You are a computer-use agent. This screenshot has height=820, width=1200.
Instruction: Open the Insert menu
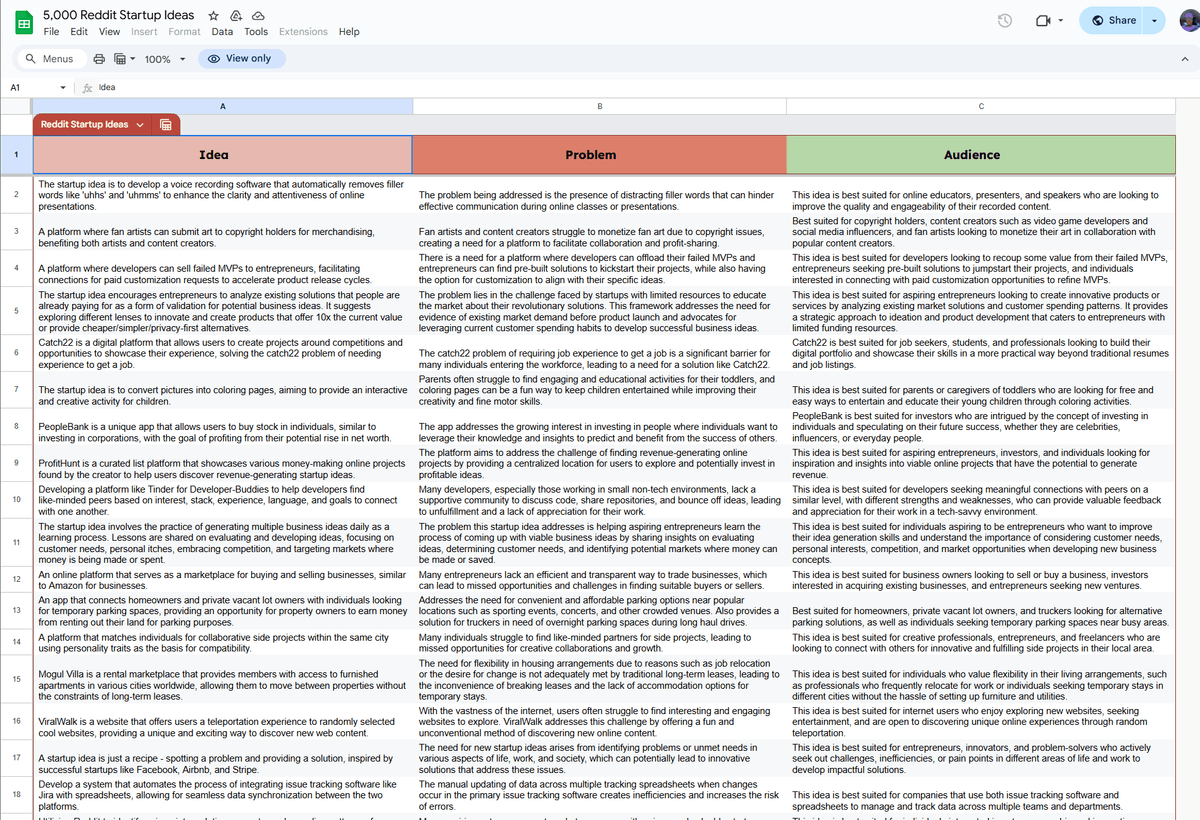[144, 32]
